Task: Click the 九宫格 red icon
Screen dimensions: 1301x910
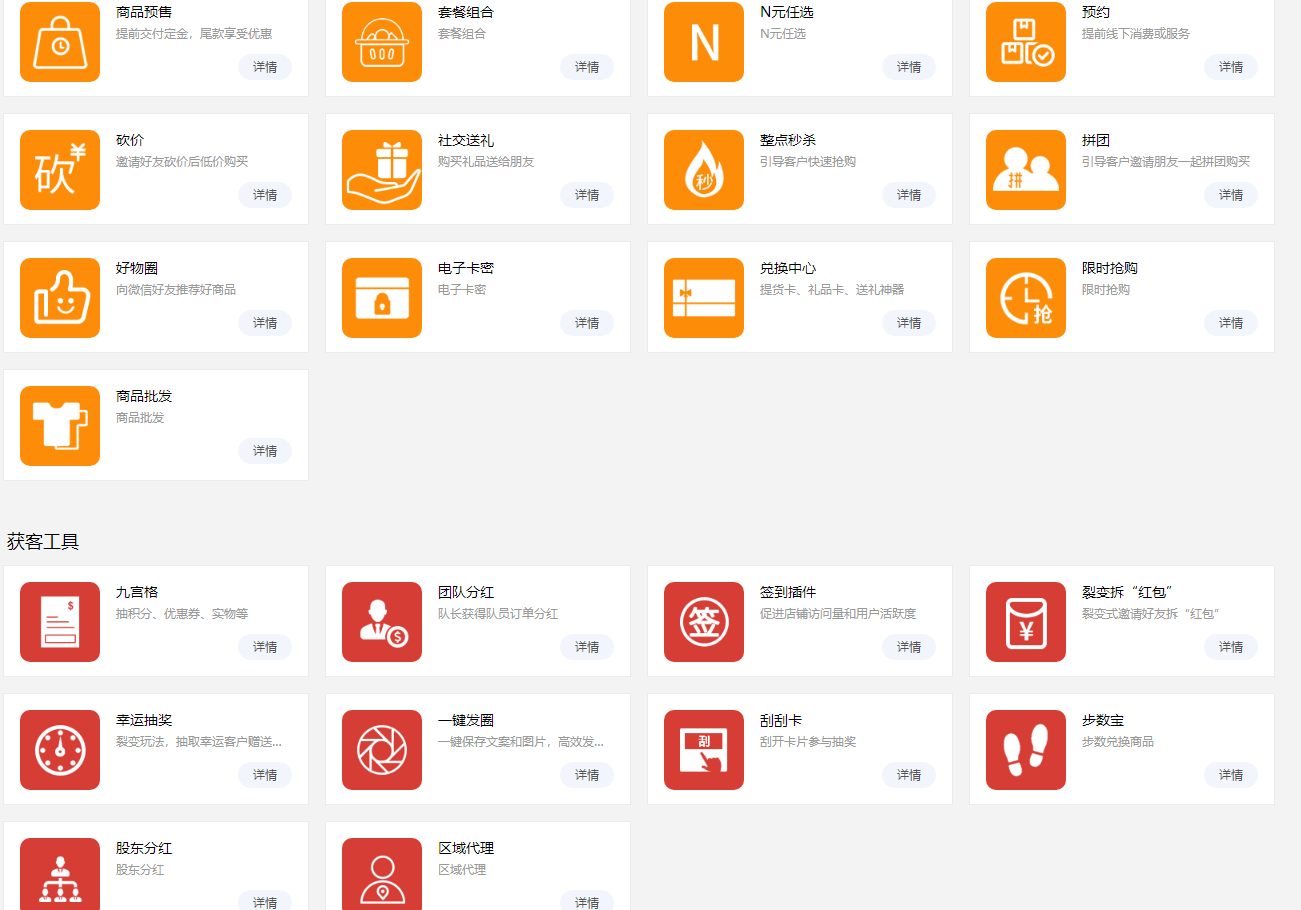Action: (x=60, y=622)
